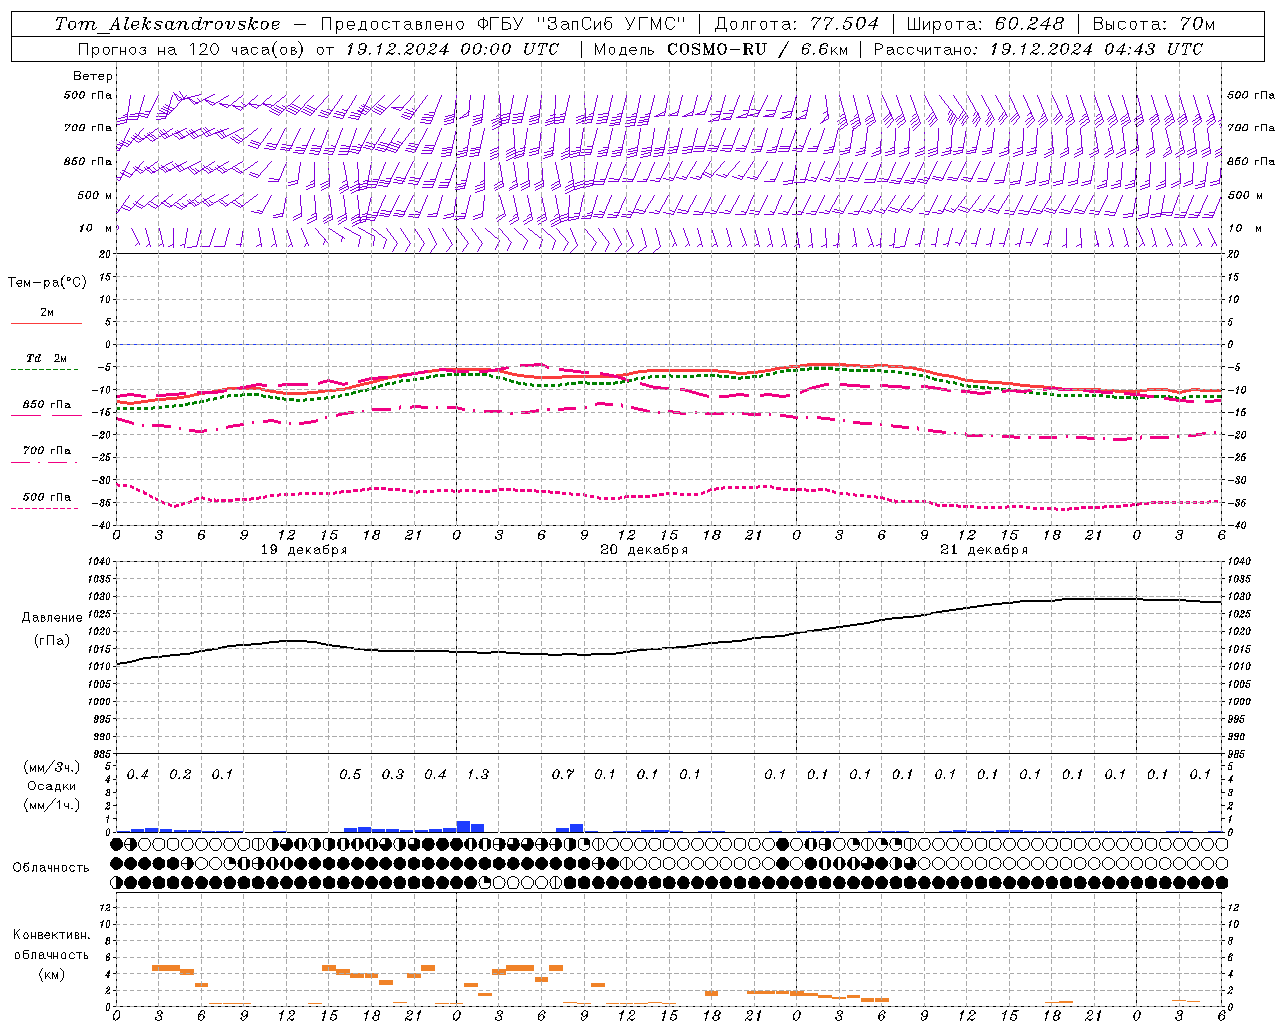This screenshot has width=1280, height=1024.
Task: Click the 0.7 precipitation value
Action: 563,775
